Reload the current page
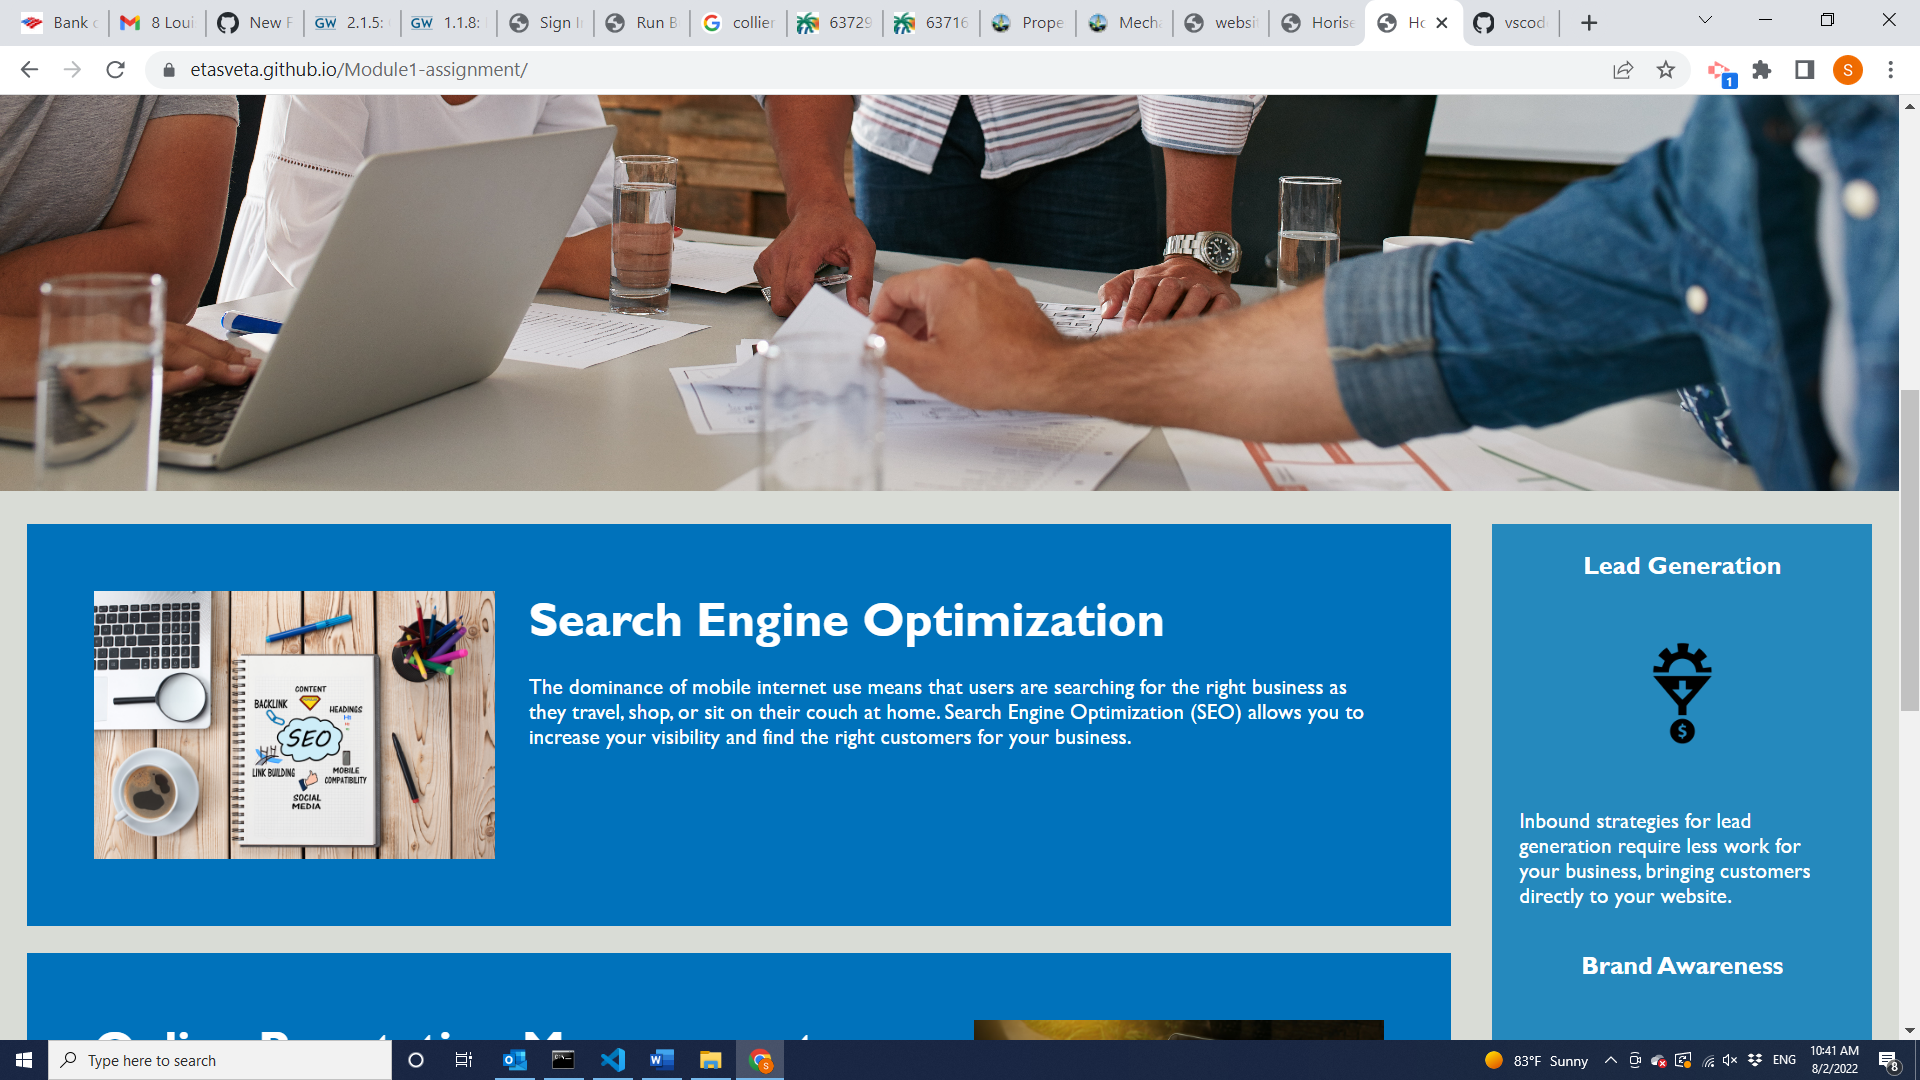Viewport: 1920px width, 1080px height. (x=116, y=70)
